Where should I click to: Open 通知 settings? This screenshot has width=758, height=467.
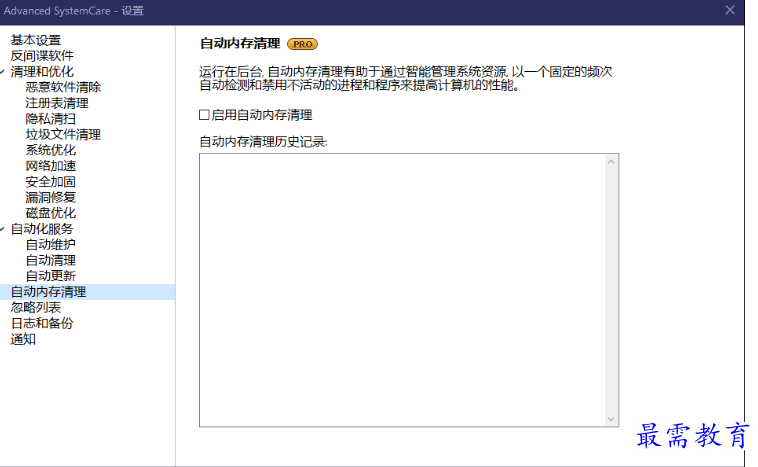pyautogui.click(x=23, y=339)
